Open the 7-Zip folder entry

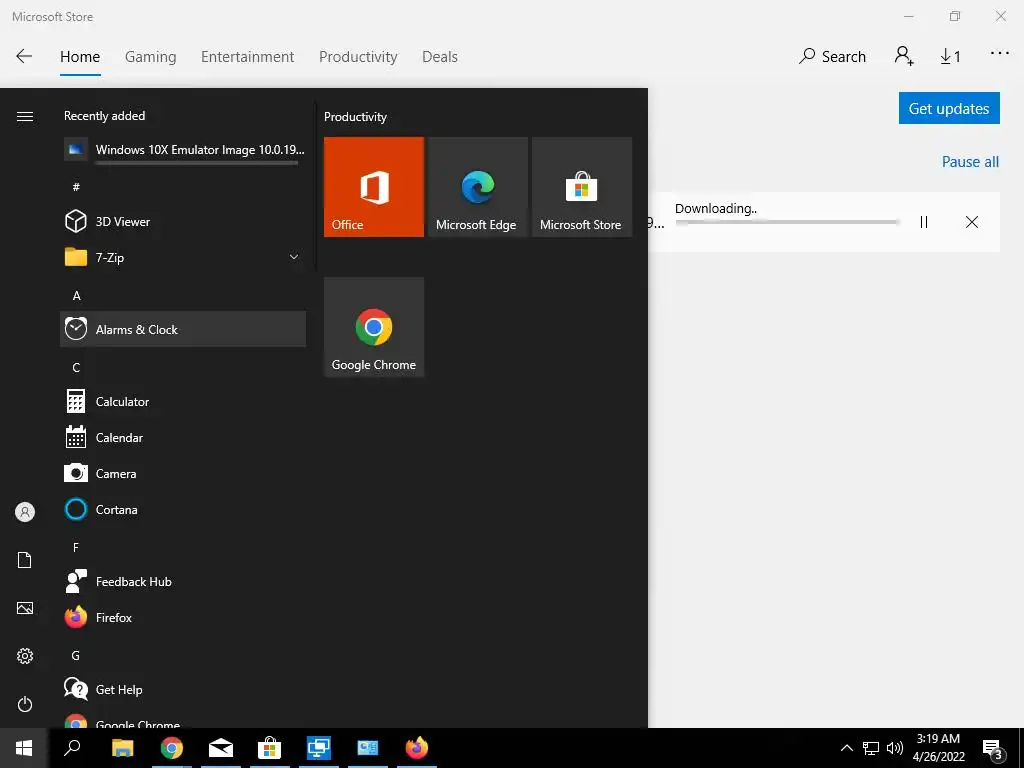[x=183, y=257]
